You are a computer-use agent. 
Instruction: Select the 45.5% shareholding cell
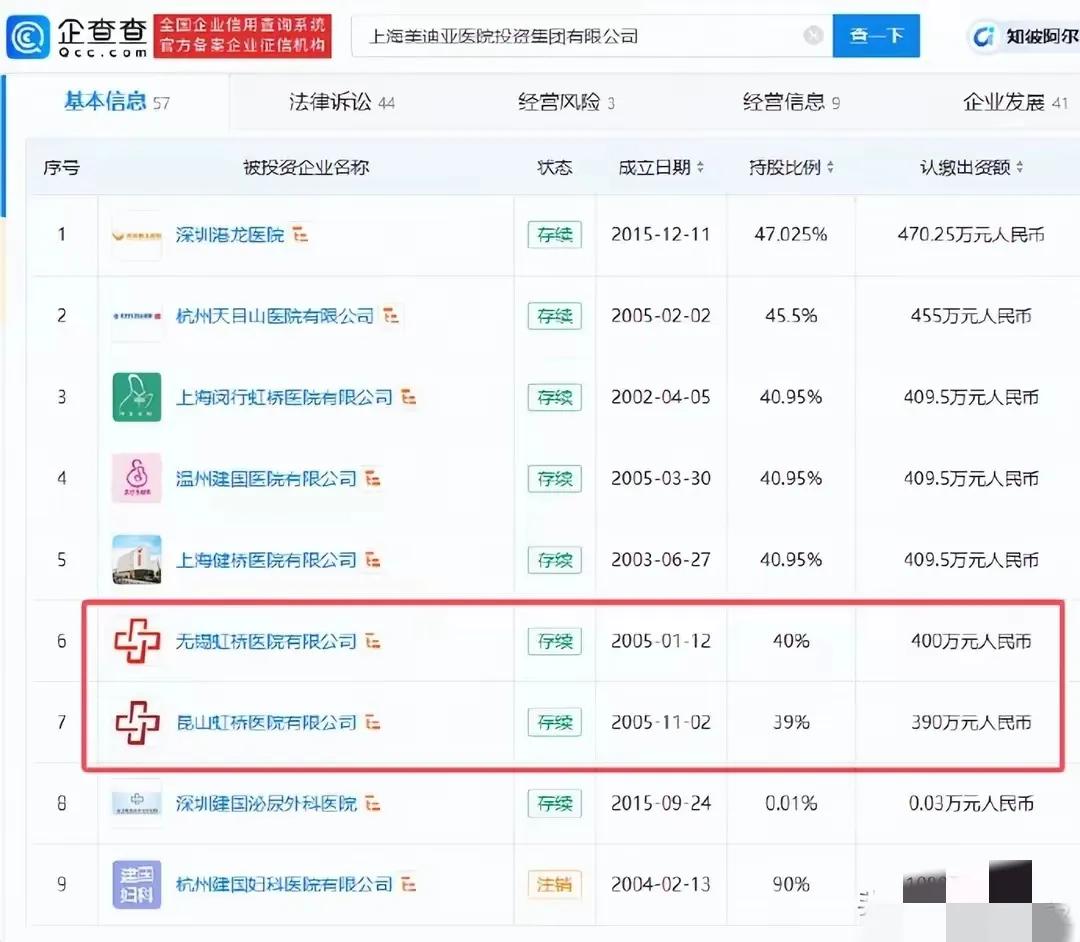[791, 316]
